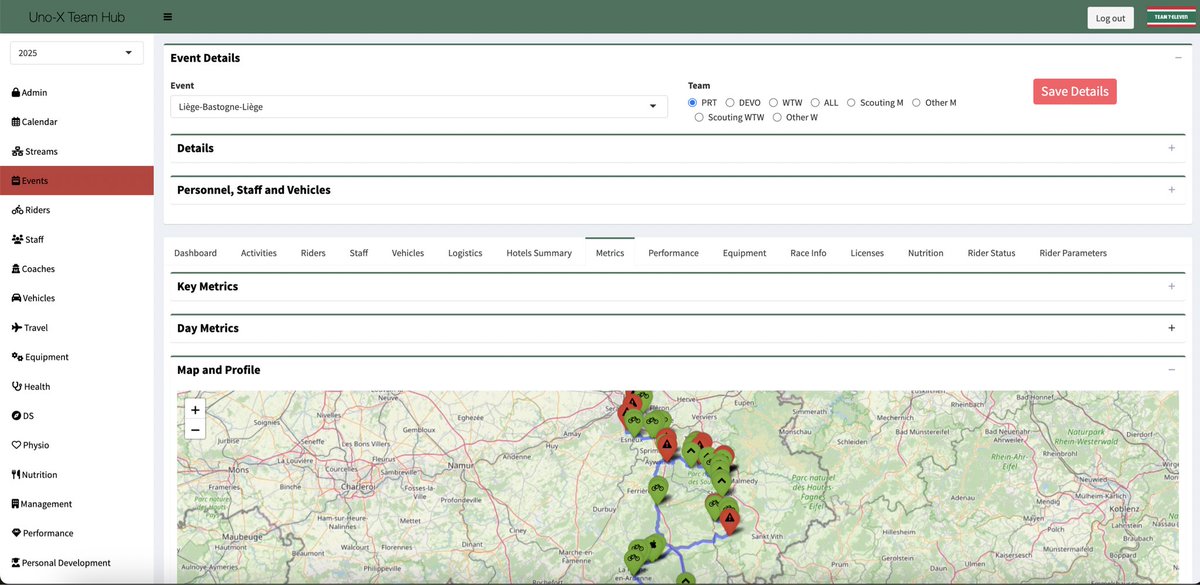Open the Performance tab
Viewport: 1200px width, 585px height.
coord(673,253)
